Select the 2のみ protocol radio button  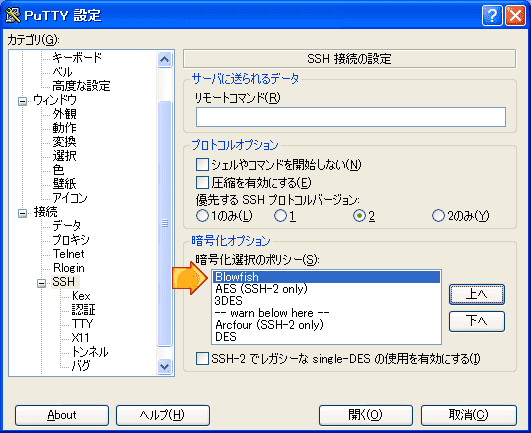(438, 216)
